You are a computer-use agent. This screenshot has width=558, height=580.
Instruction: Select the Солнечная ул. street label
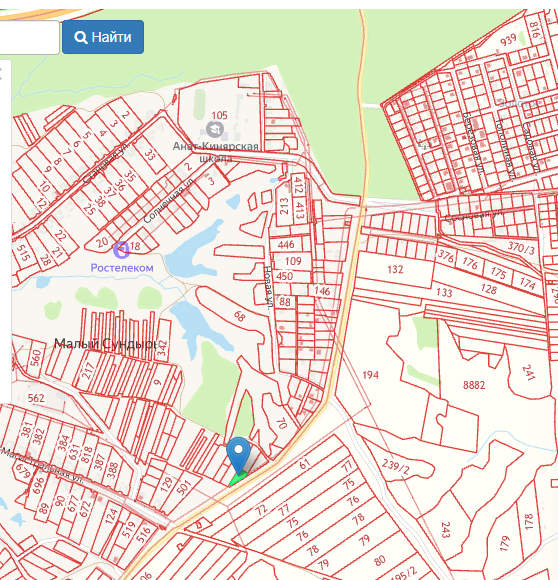tap(168, 201)
